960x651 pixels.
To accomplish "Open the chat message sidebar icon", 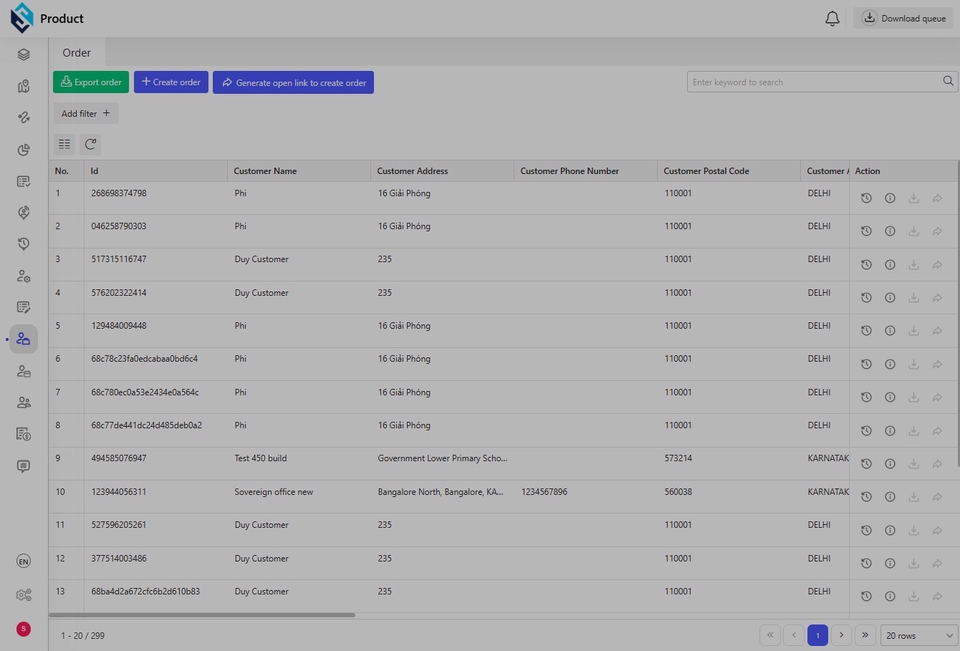I will coord(24,466).
